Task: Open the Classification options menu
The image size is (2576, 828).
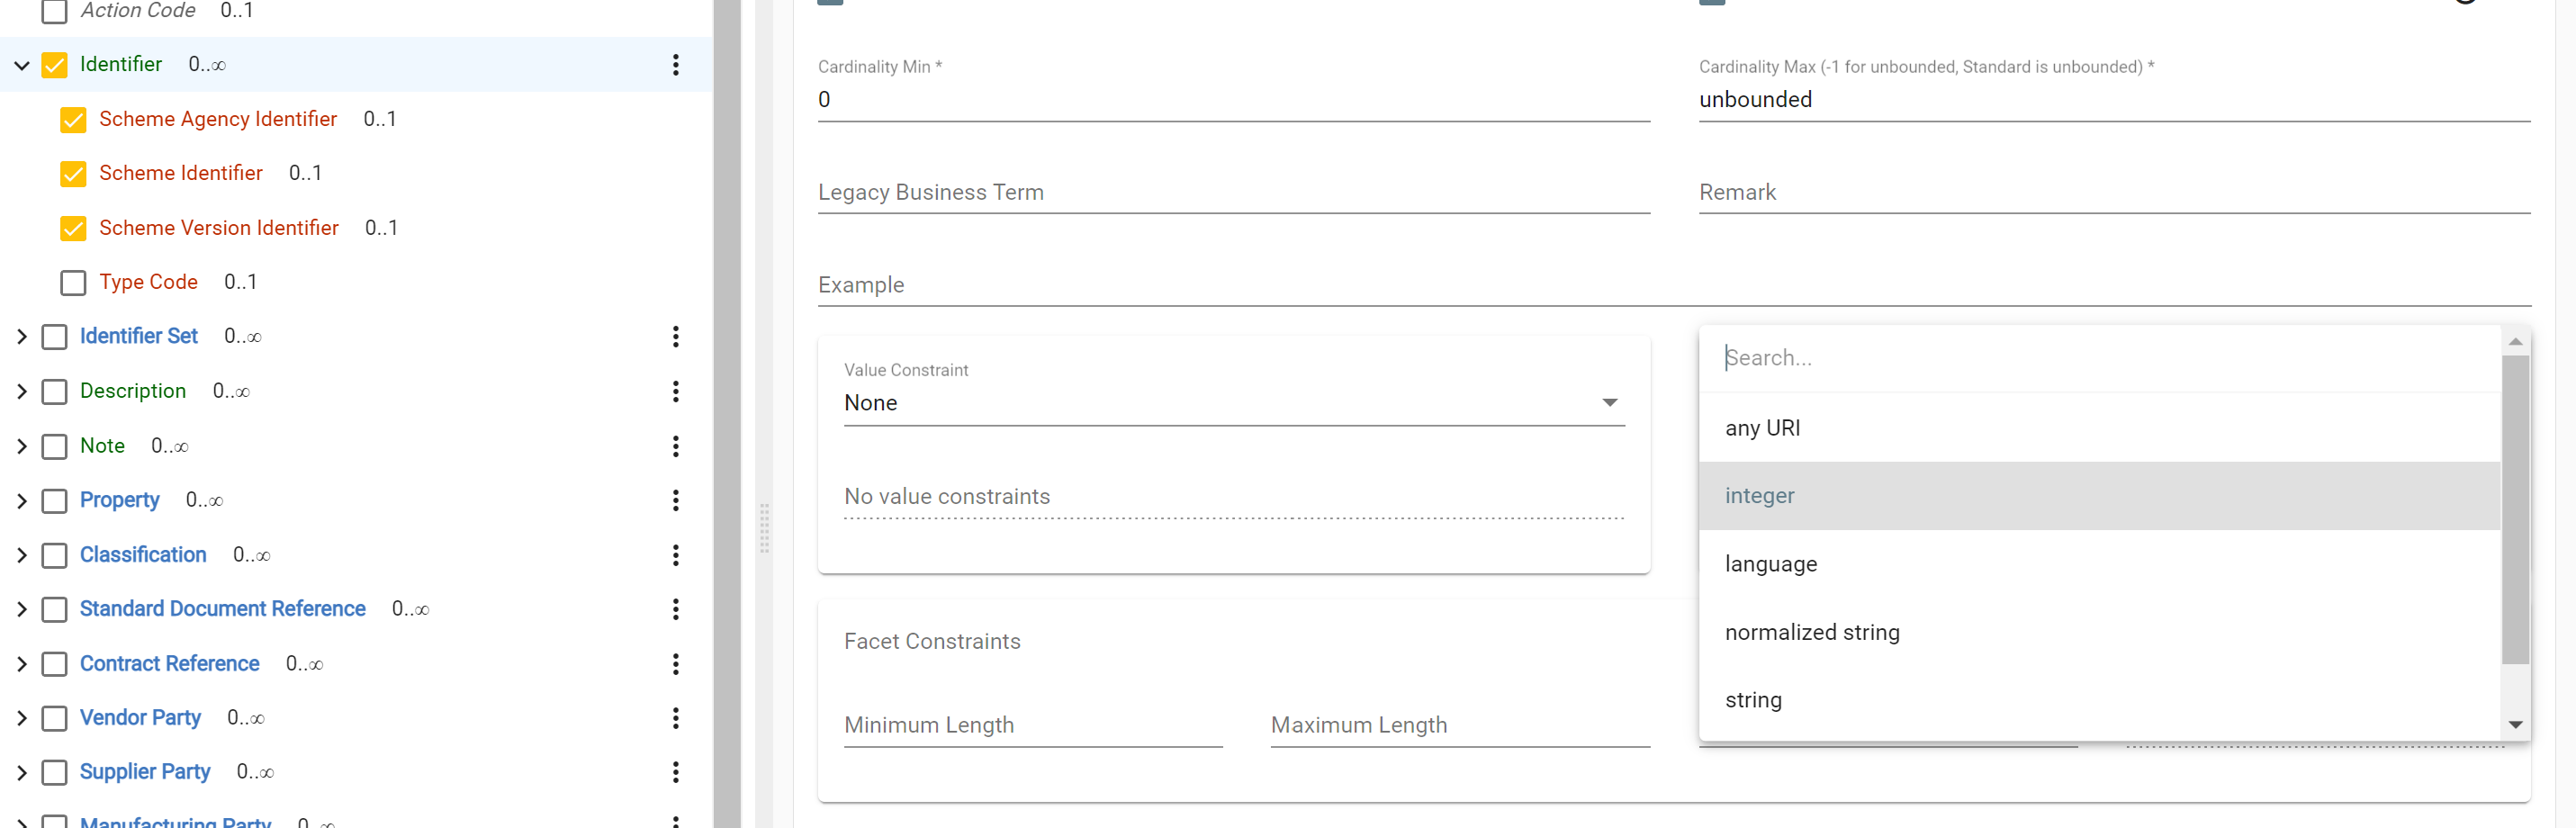Action: pos(677,556)
